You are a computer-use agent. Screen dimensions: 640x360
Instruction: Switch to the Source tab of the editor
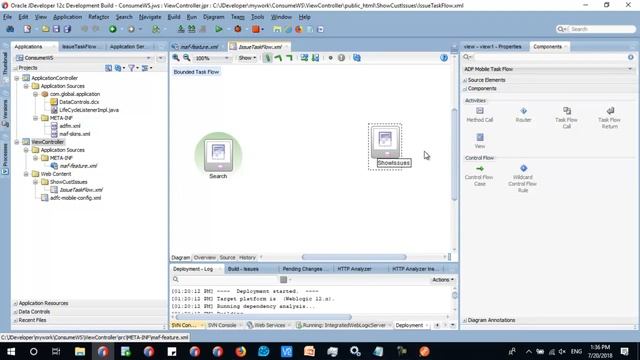tap(227, 258)
